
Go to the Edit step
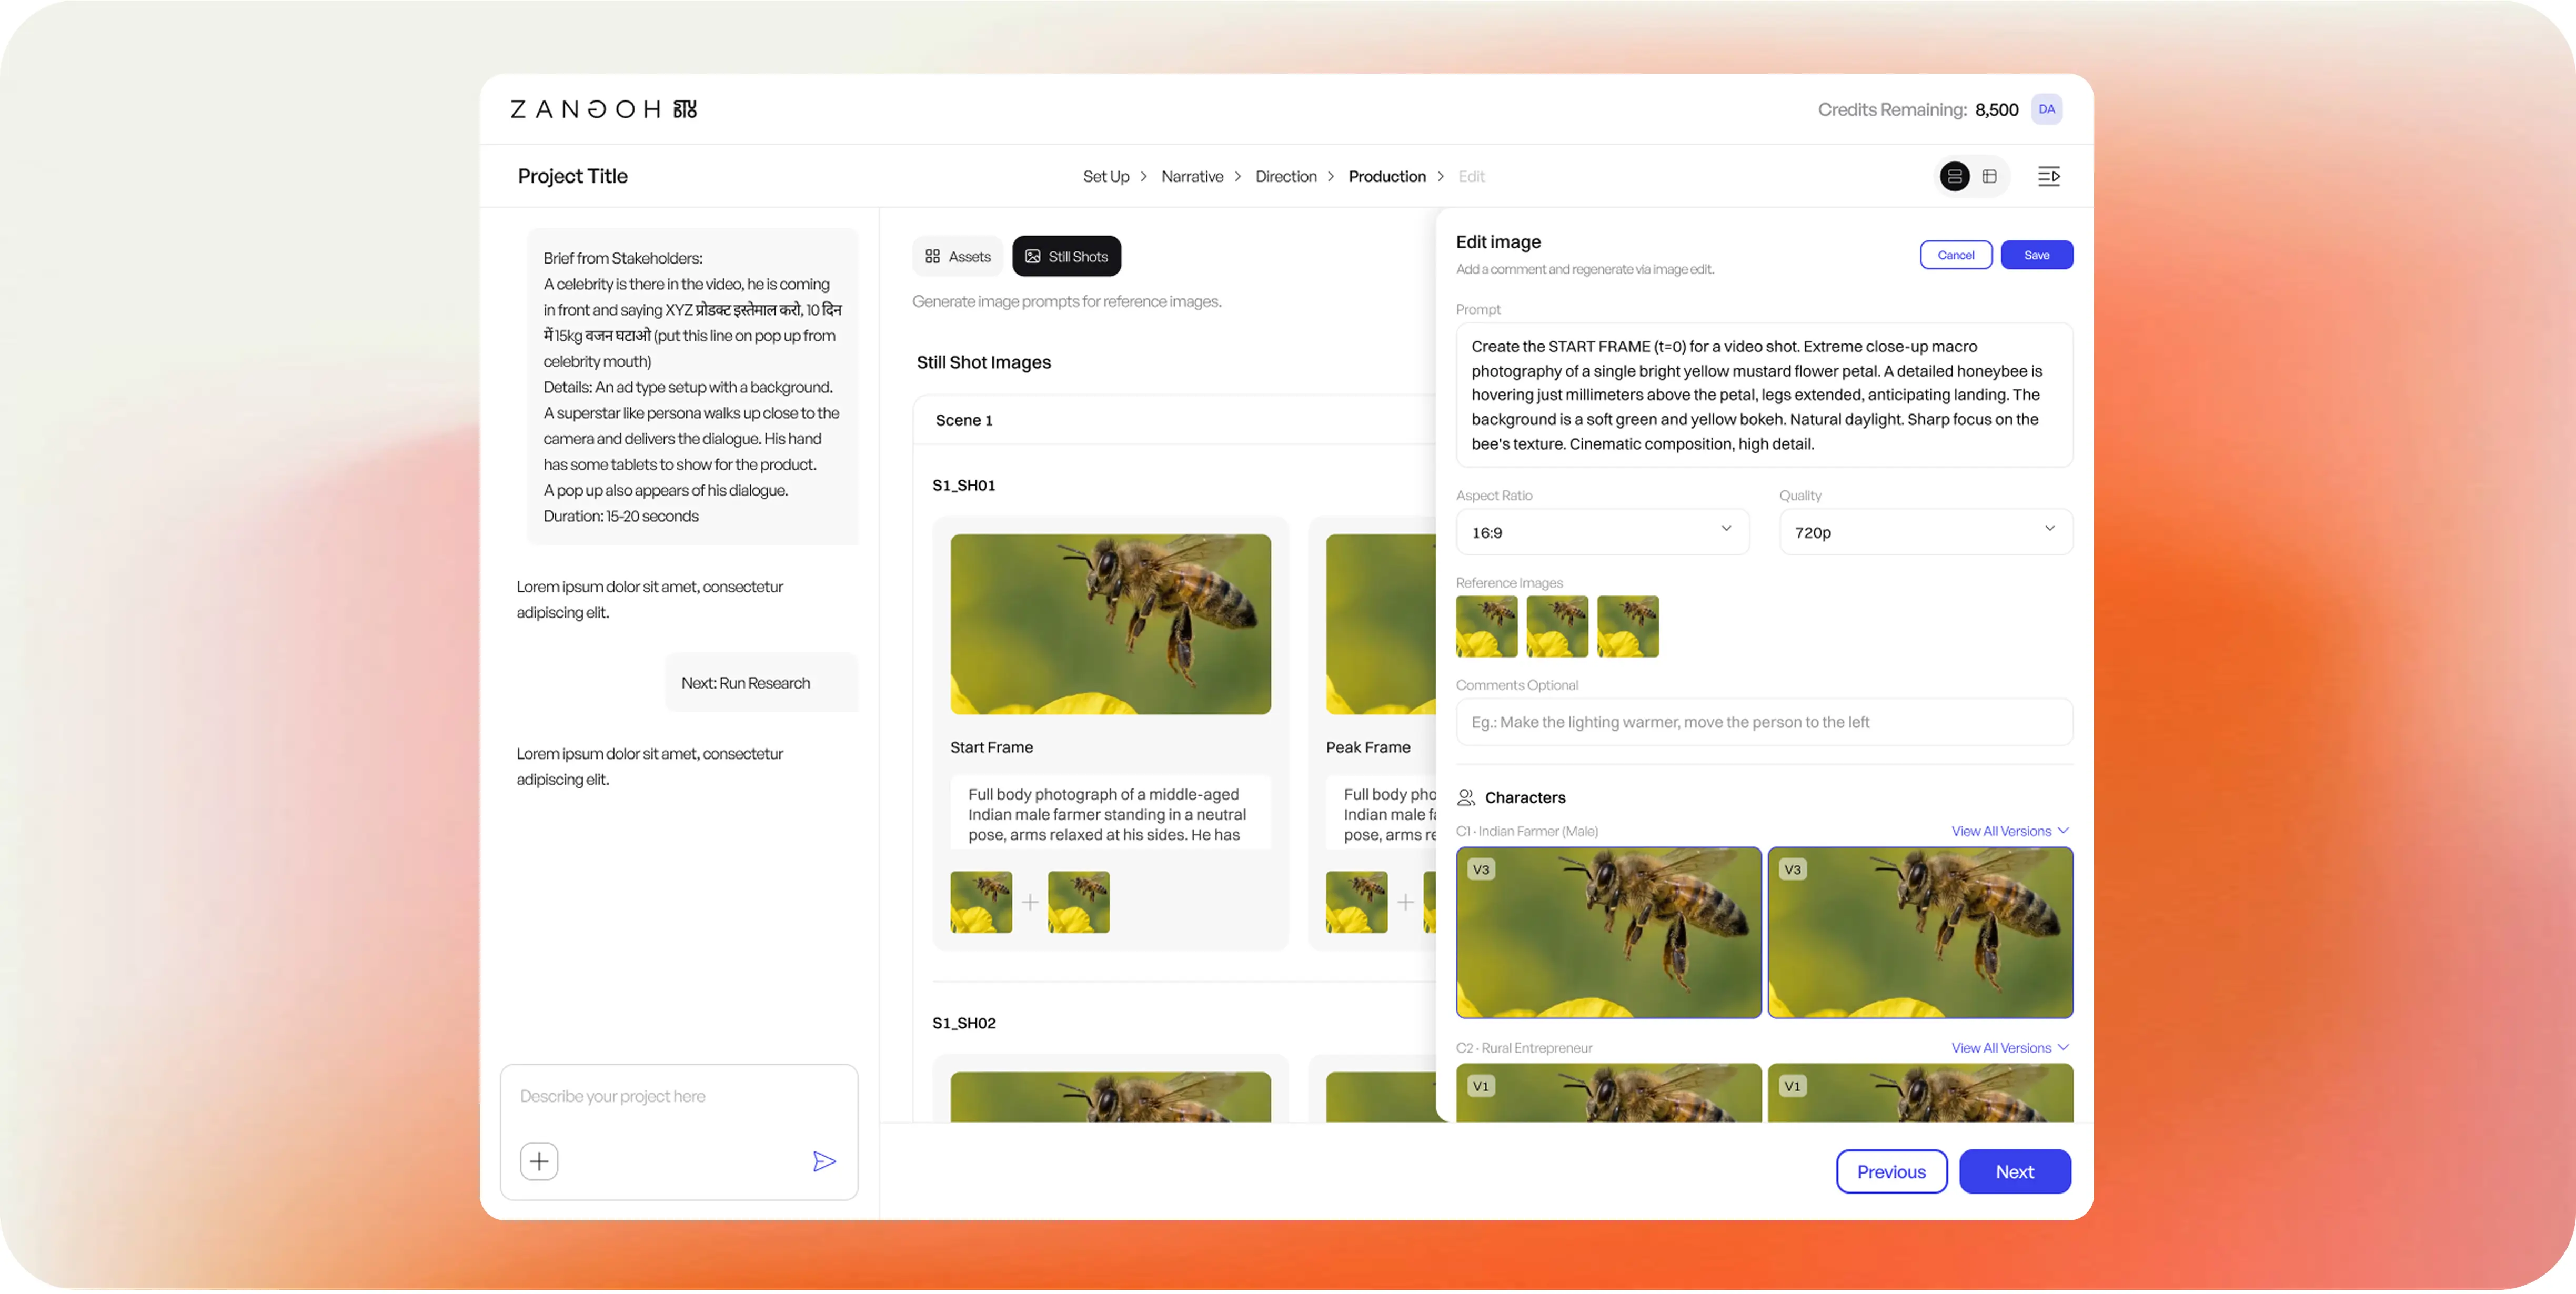[x=1471, y=177]
